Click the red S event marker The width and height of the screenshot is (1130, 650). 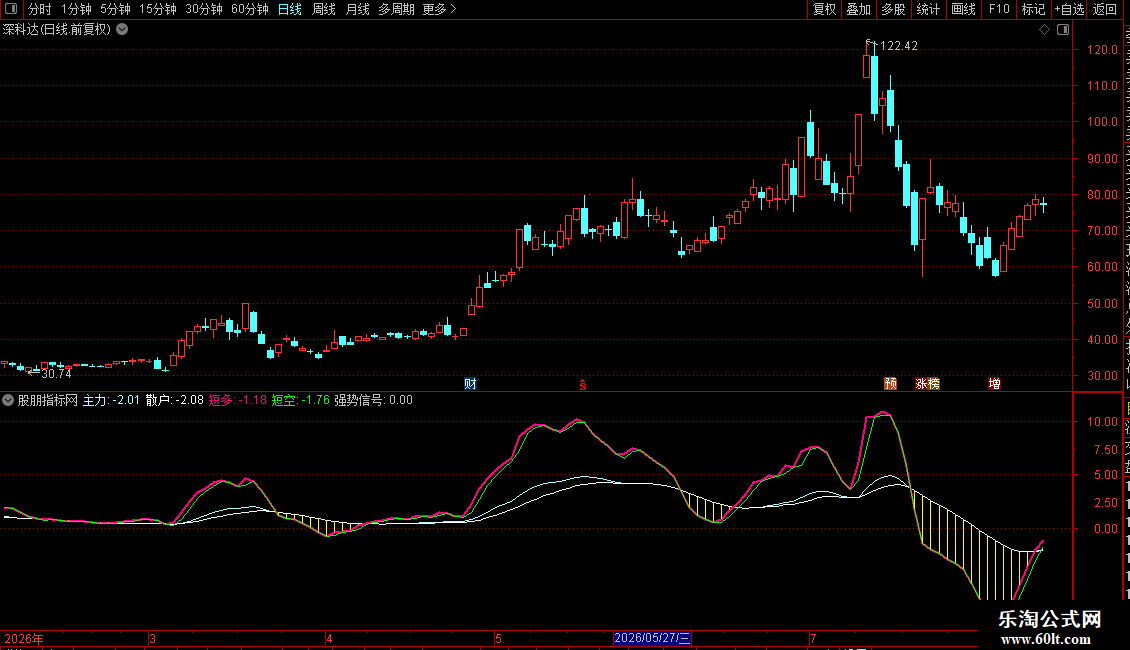pos(582,385)
